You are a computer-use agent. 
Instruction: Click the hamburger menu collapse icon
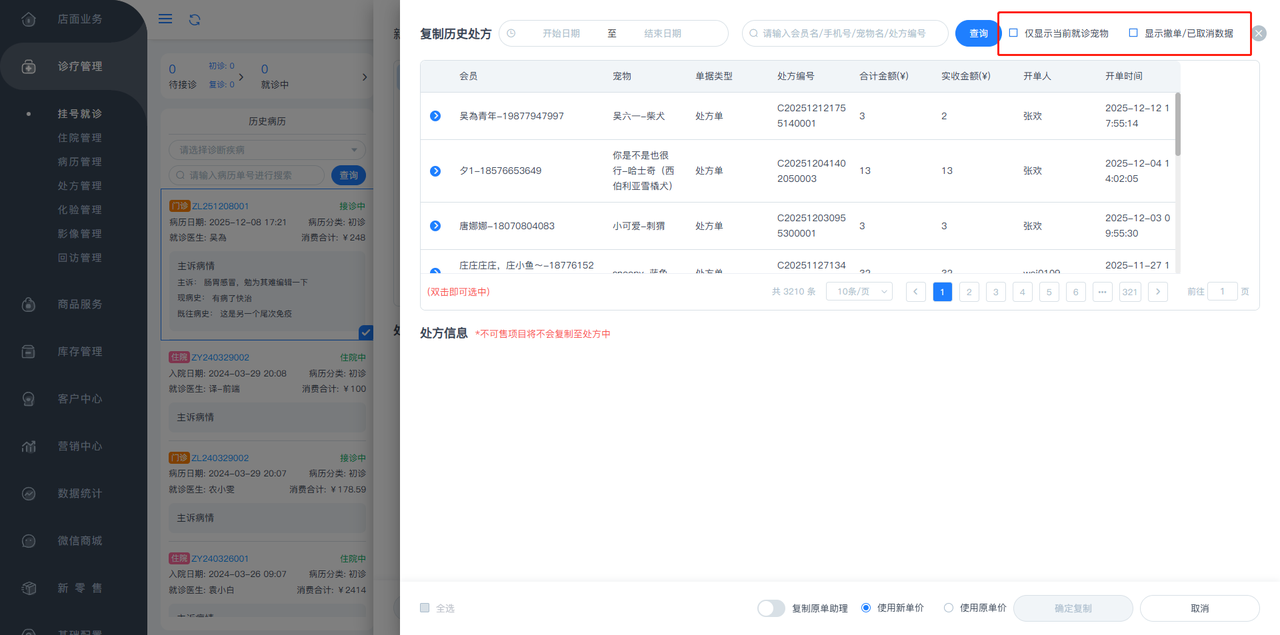165,19
